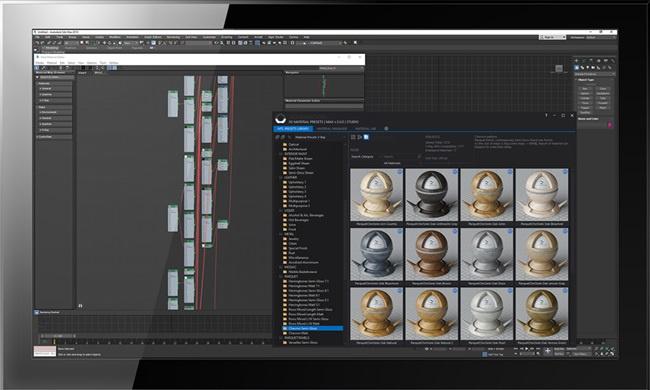Click the Box object type button
The image size is (650, 390).
pos(585,89)
